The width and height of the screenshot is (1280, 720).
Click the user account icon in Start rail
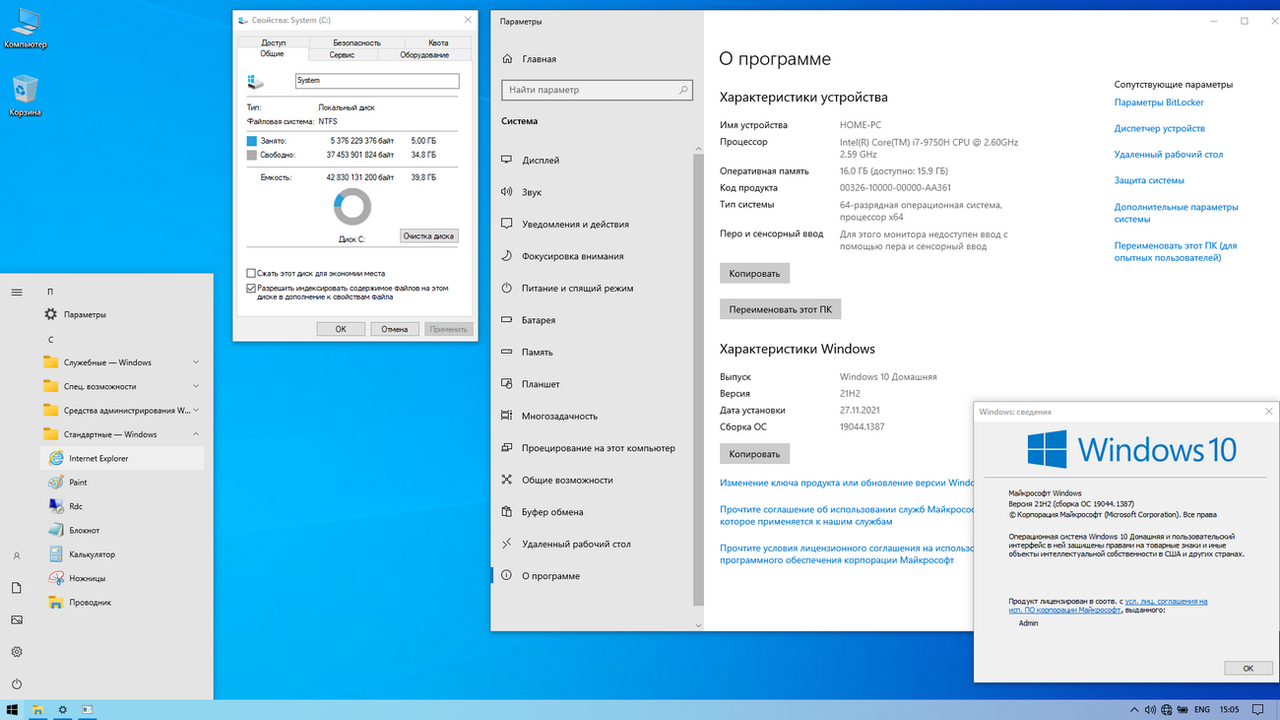(16, 555)
